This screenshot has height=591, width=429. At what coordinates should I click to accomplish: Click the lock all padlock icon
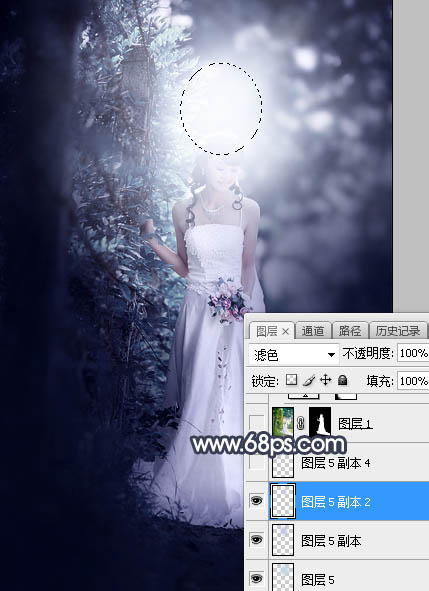342,380
